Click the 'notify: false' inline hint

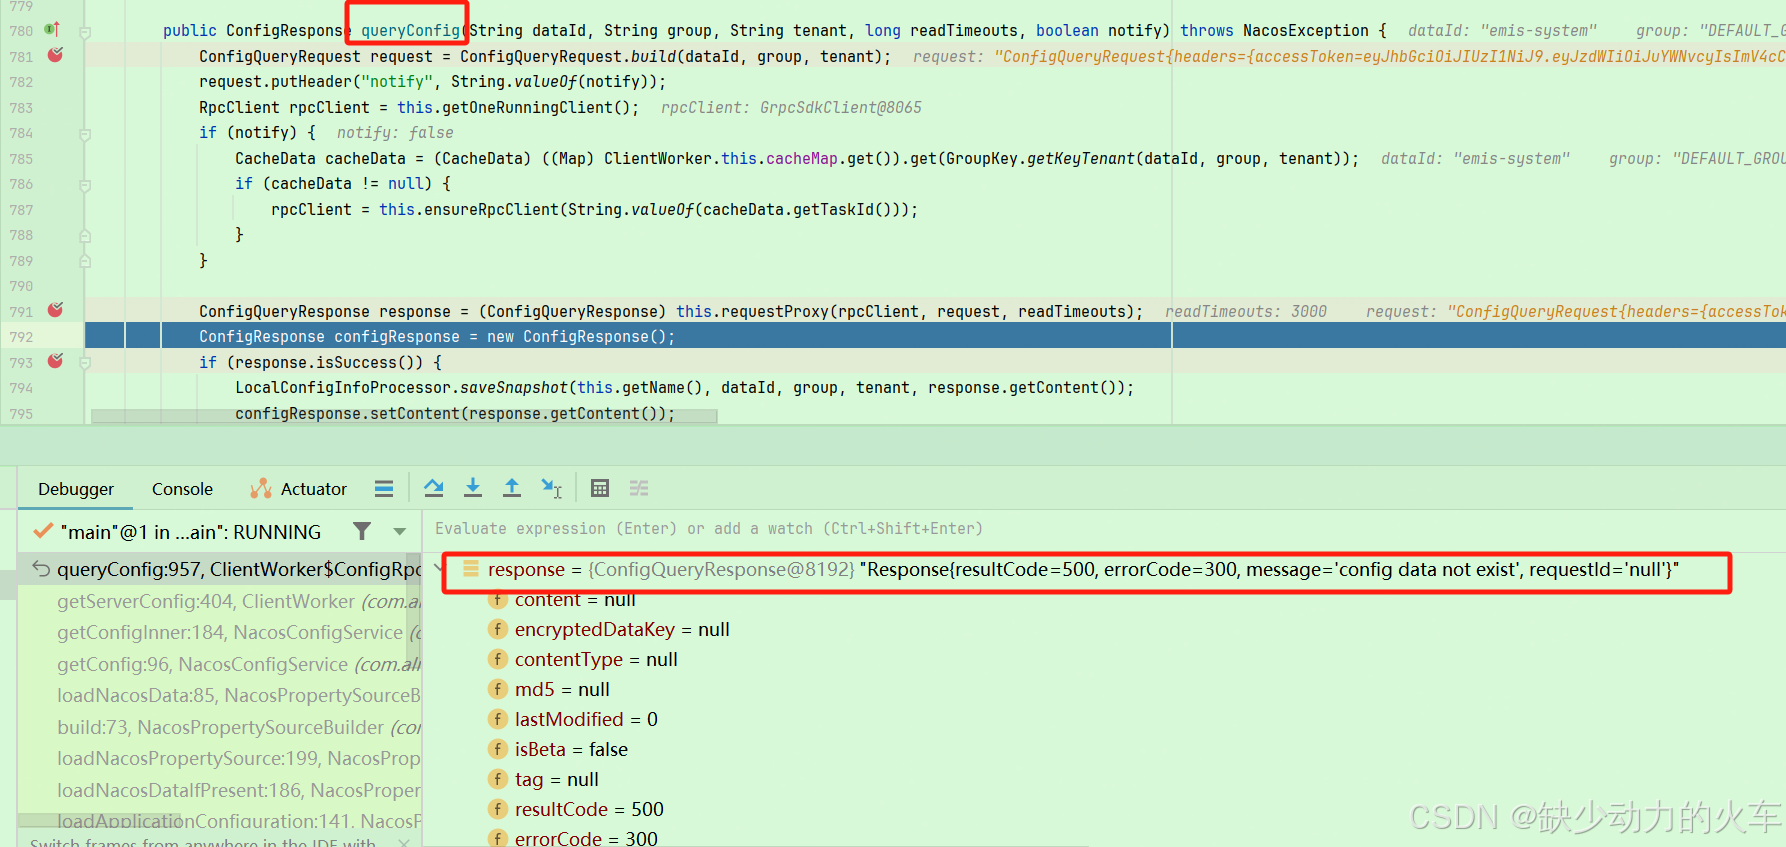[x=395, y=132]
